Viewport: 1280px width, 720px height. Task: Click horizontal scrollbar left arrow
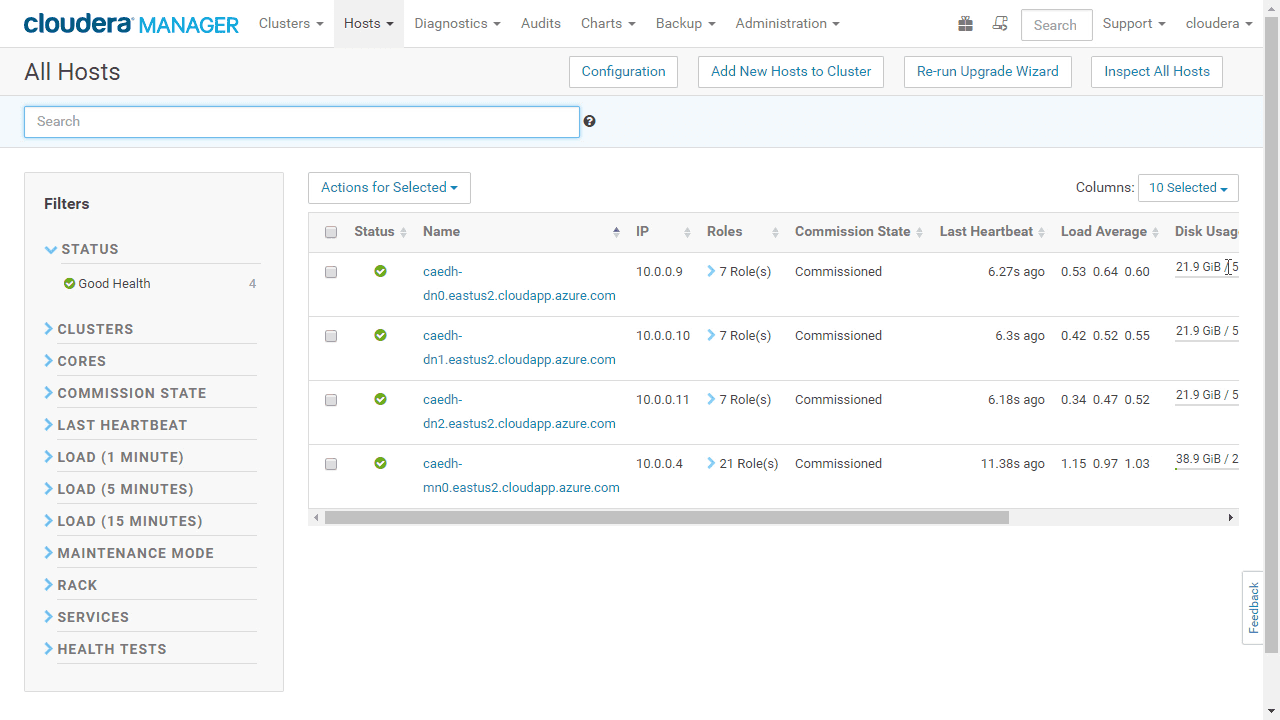tap(316, 517)
